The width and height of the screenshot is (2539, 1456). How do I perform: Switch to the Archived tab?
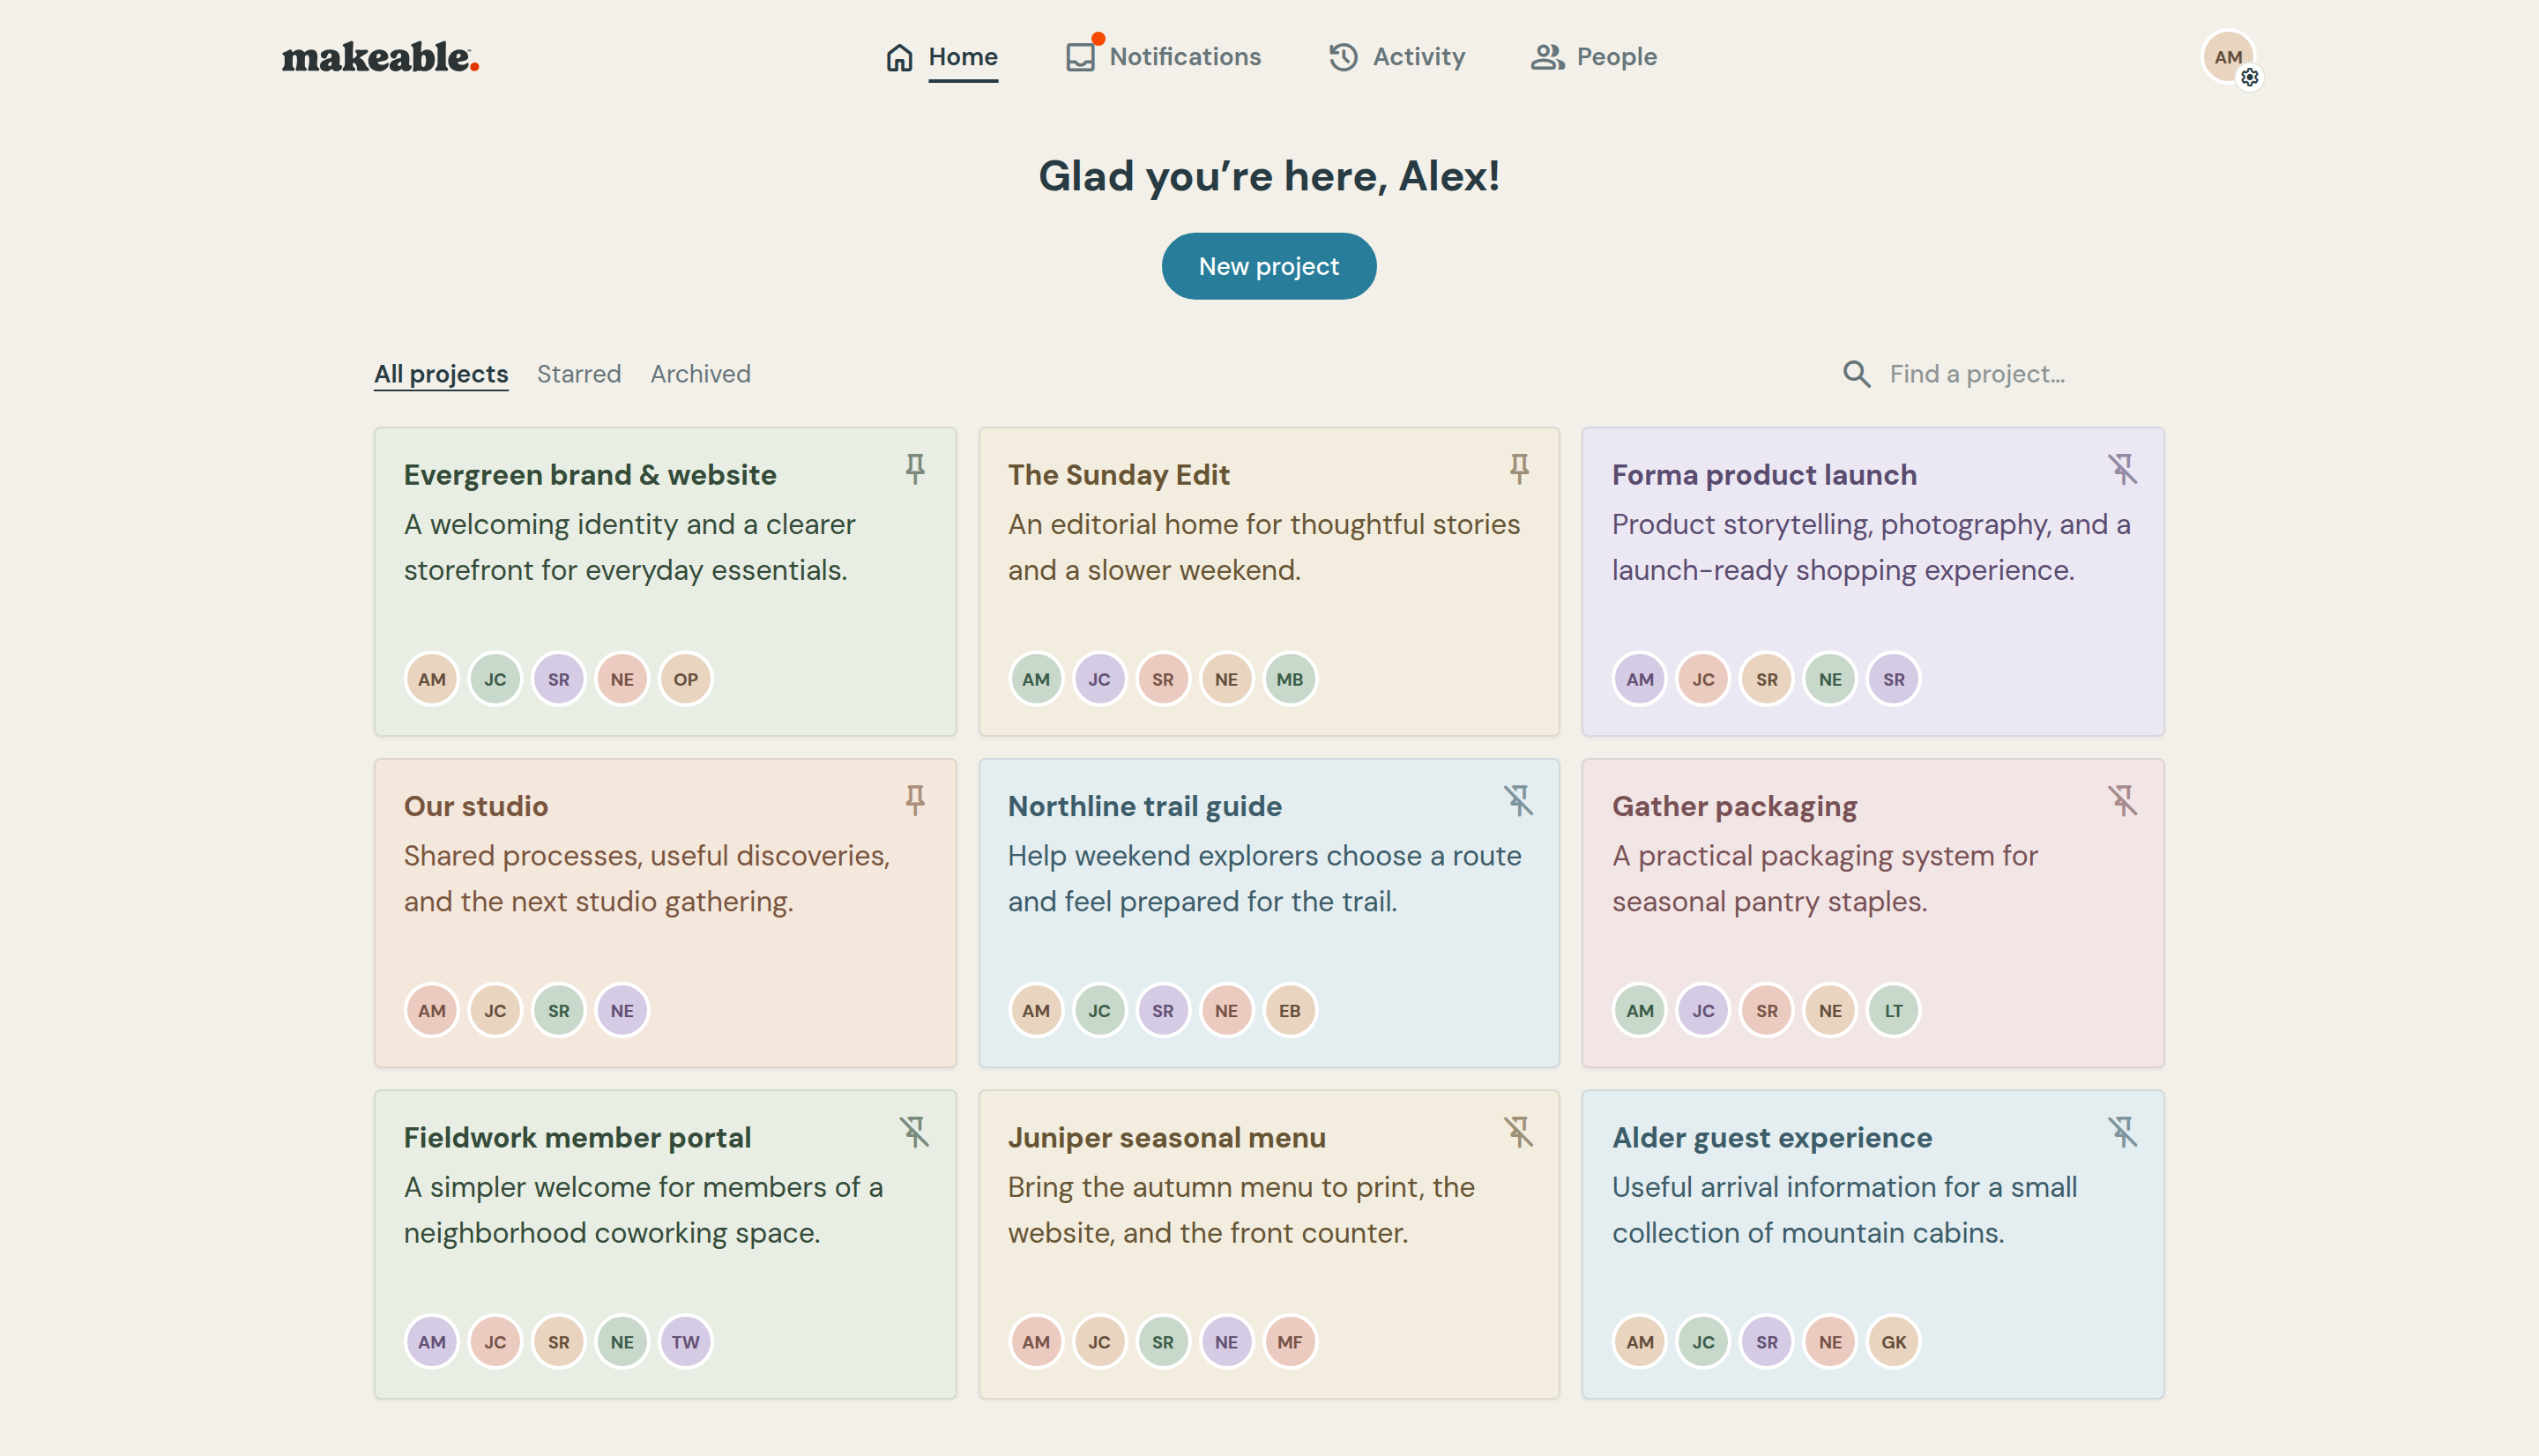coord(700,374)
